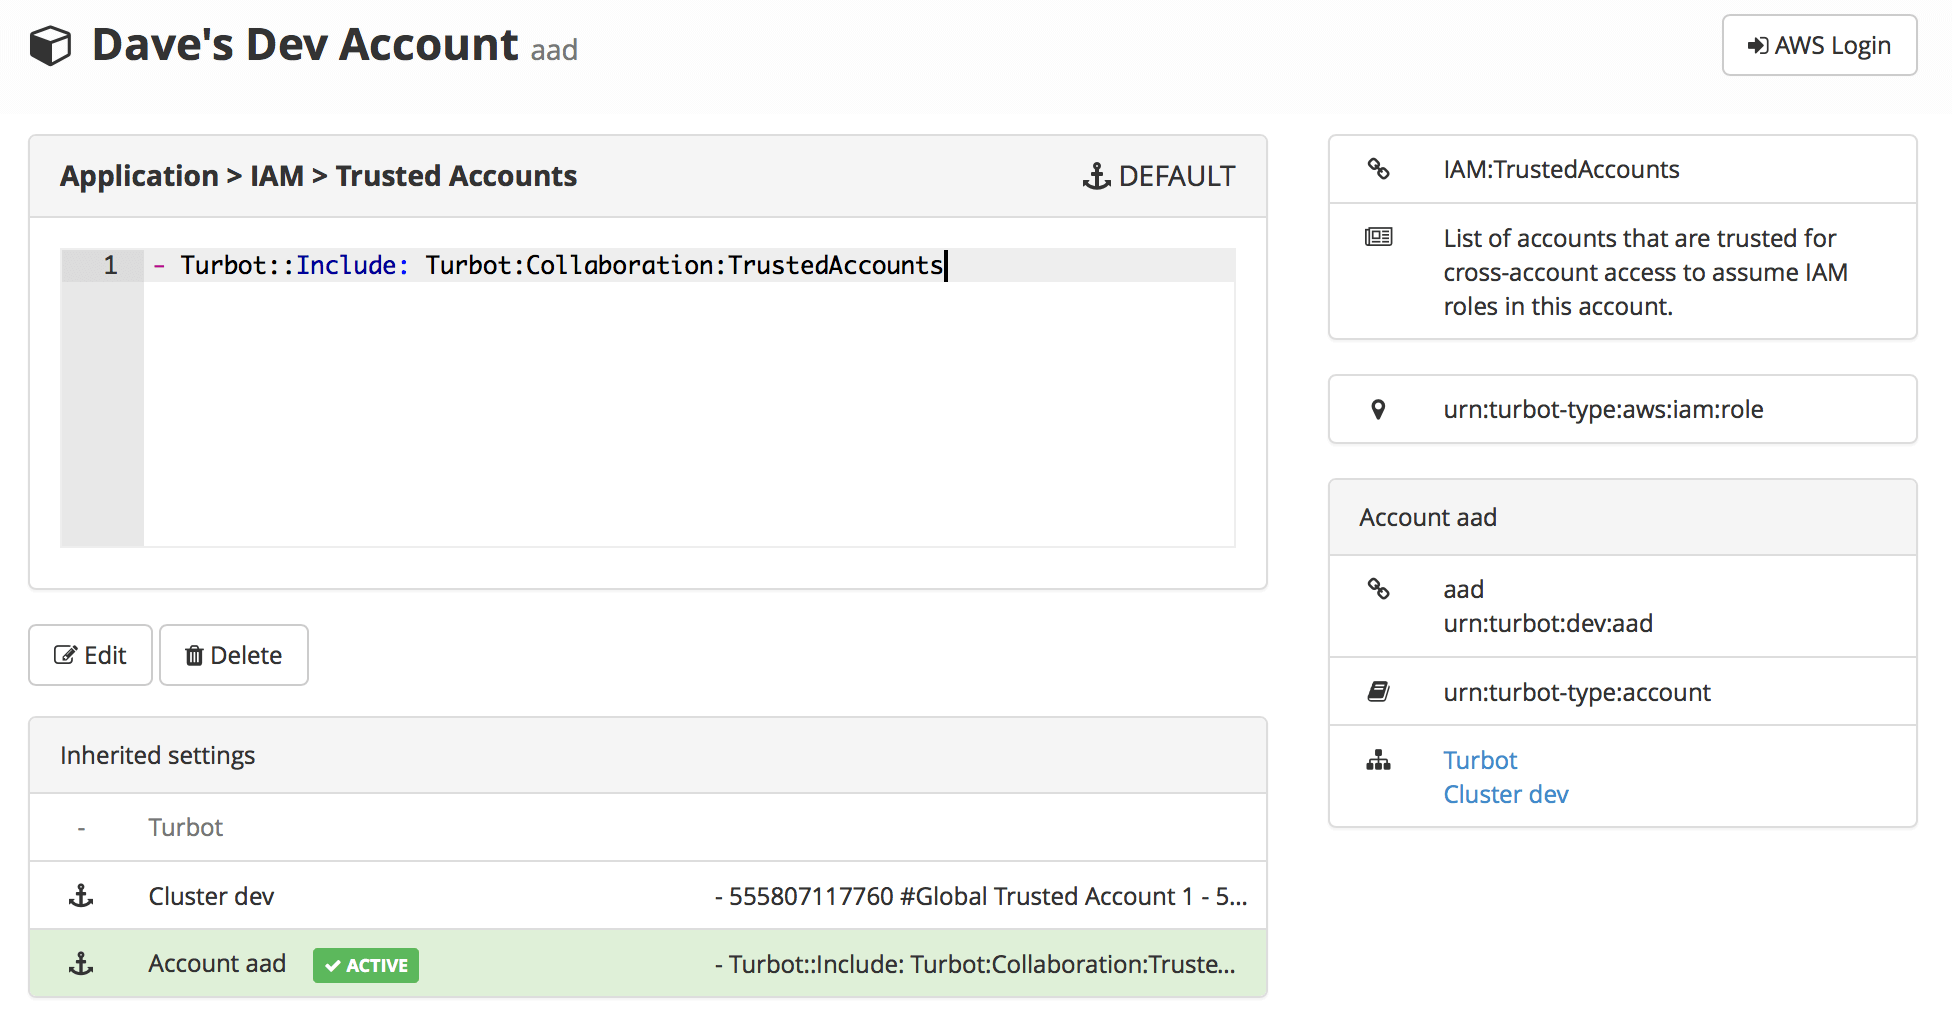Select the Account aad inherited setting row
This screenshot has width=1952, height=1018.
coord(648,964)
